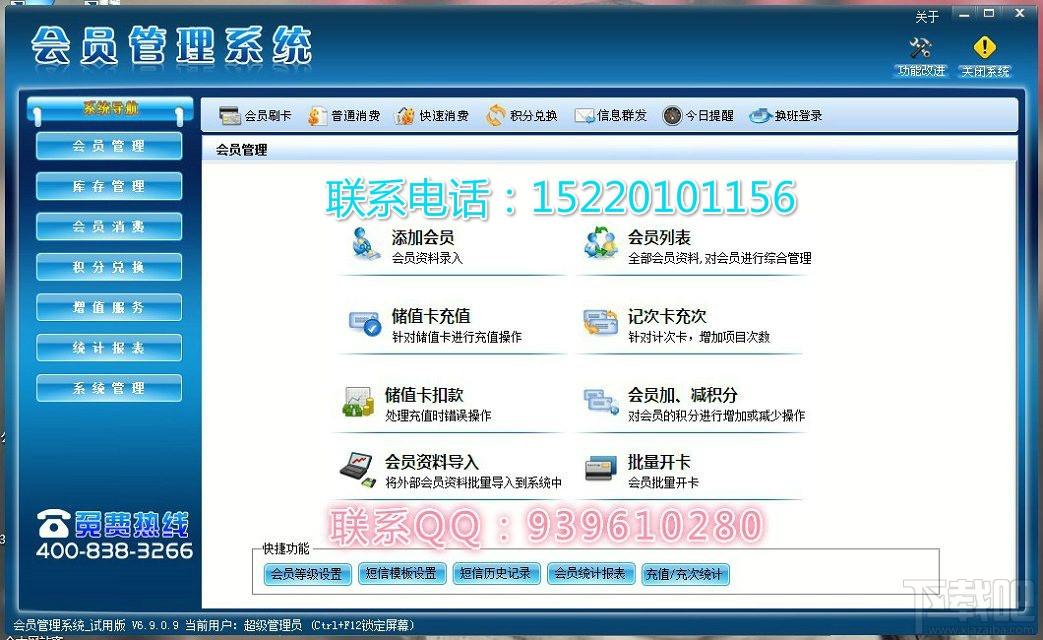Screen dimensions: 1043x640
Task: Click the 批量开卡 card icon
Action: pos(601,468)
